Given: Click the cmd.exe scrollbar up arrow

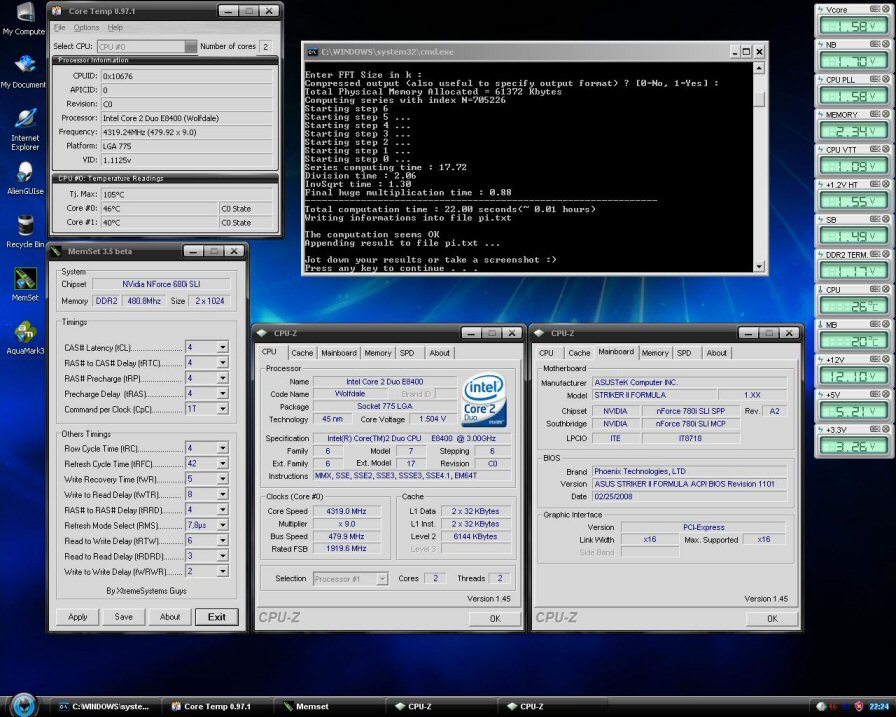Looking at the screenshot, I should point(759,68).
